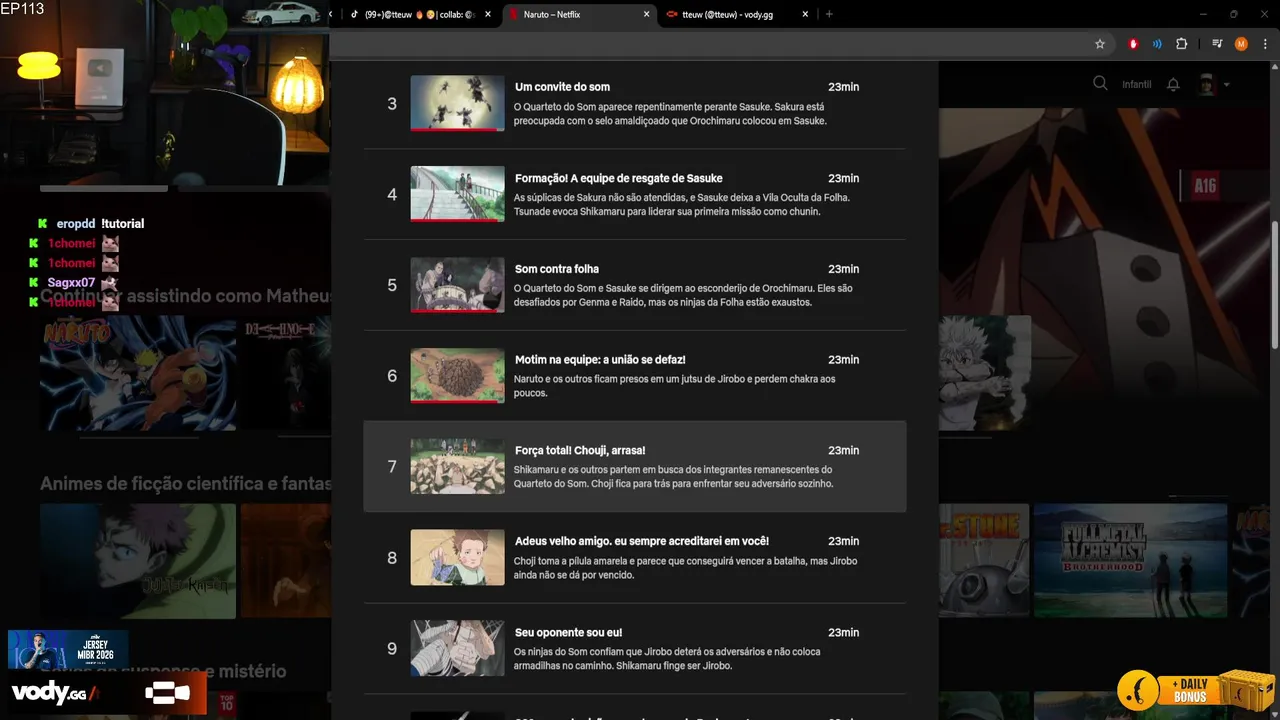Close the Naruto – Netflix tab
This screenshot has width=1280, height=720.
(x=647, y=14)
